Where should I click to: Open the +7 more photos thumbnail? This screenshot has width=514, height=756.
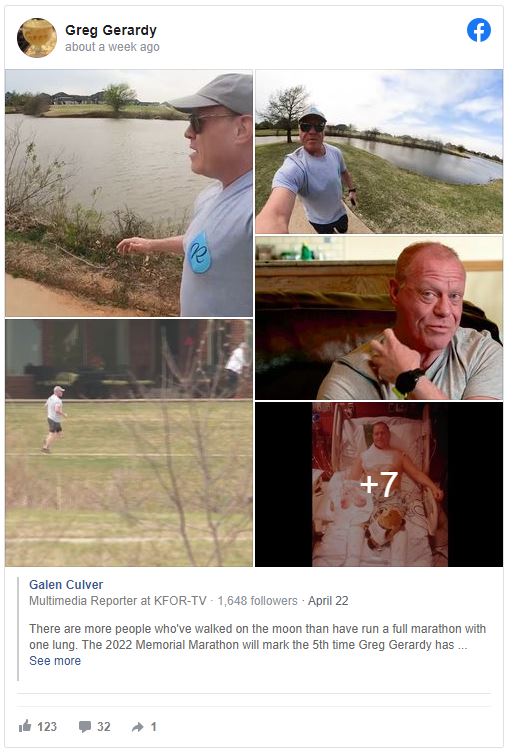pos(379,484)
